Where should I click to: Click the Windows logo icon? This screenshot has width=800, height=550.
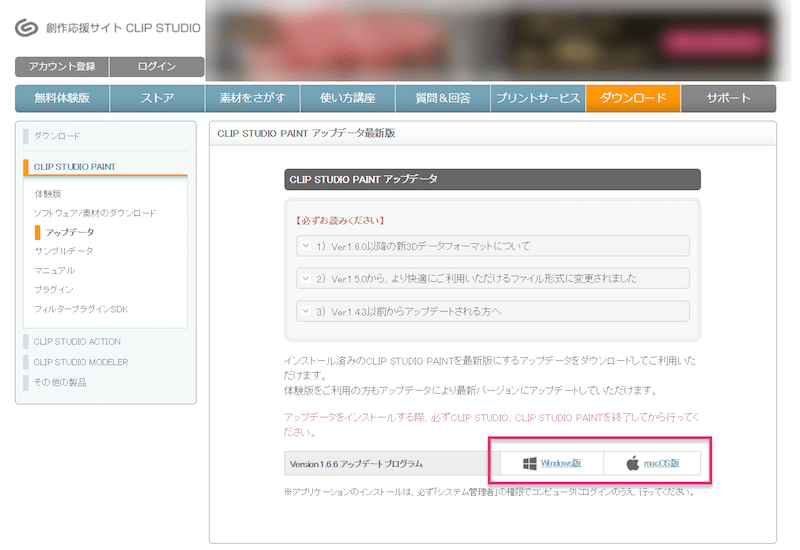click(530, 463)
